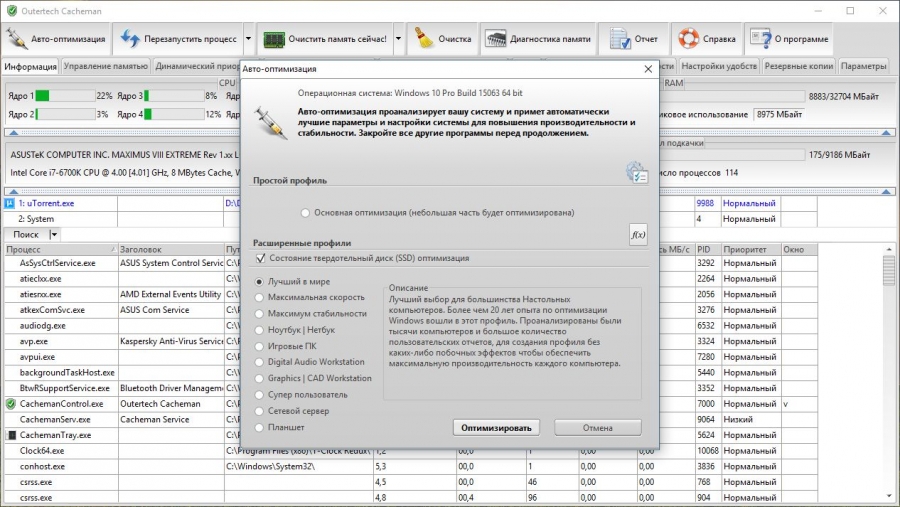The image size is (900, 507).
Task: Choose the Планшет profile
Action: (x=259, y=428)
